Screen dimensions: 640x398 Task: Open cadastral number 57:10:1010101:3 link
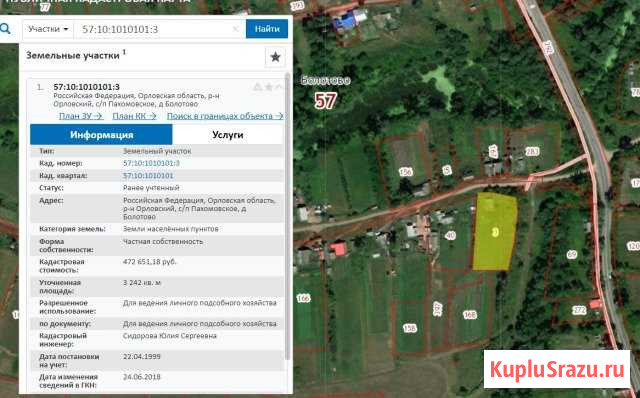pyautogui.click(x=151, y=163)
